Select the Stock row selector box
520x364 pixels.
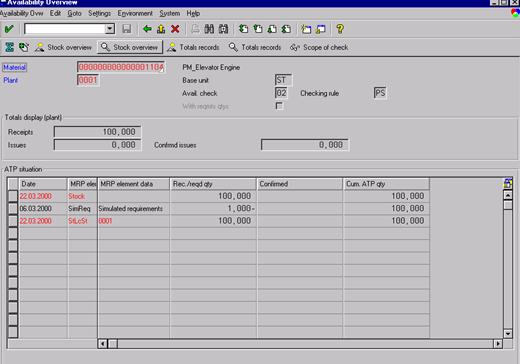[13, 196]
